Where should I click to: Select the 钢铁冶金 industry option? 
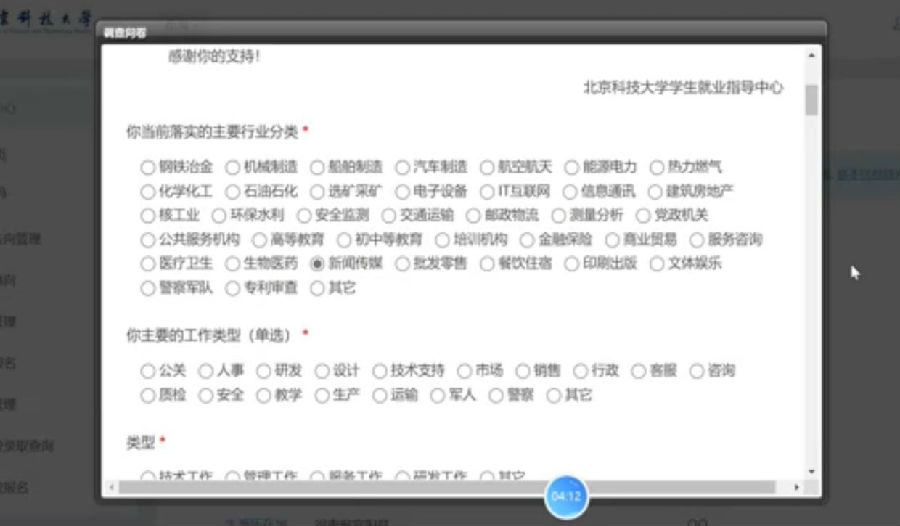[148, 167]
